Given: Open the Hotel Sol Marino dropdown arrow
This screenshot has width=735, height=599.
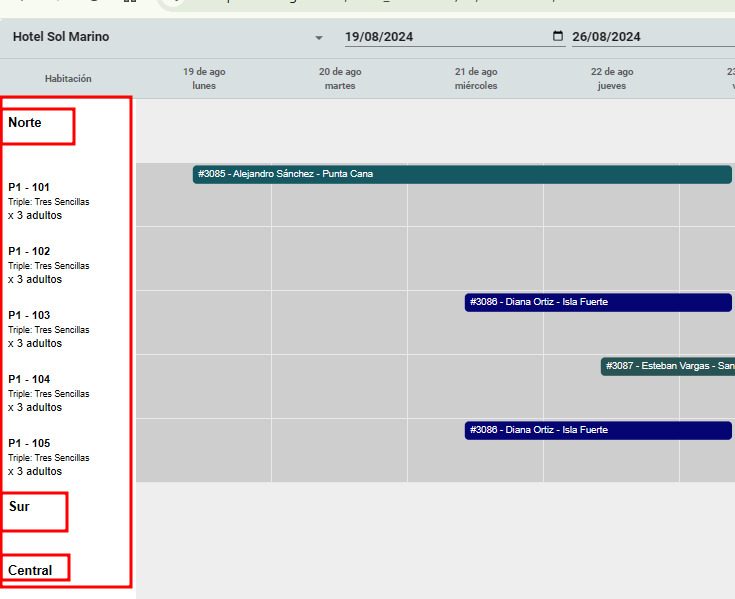Looking at the screenshot, I should tap(319, 38).
